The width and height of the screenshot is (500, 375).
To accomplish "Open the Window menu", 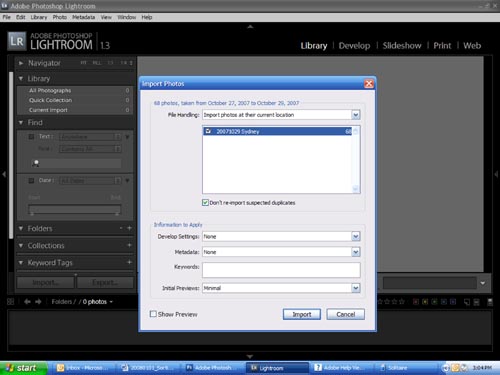I will (127, 17).
